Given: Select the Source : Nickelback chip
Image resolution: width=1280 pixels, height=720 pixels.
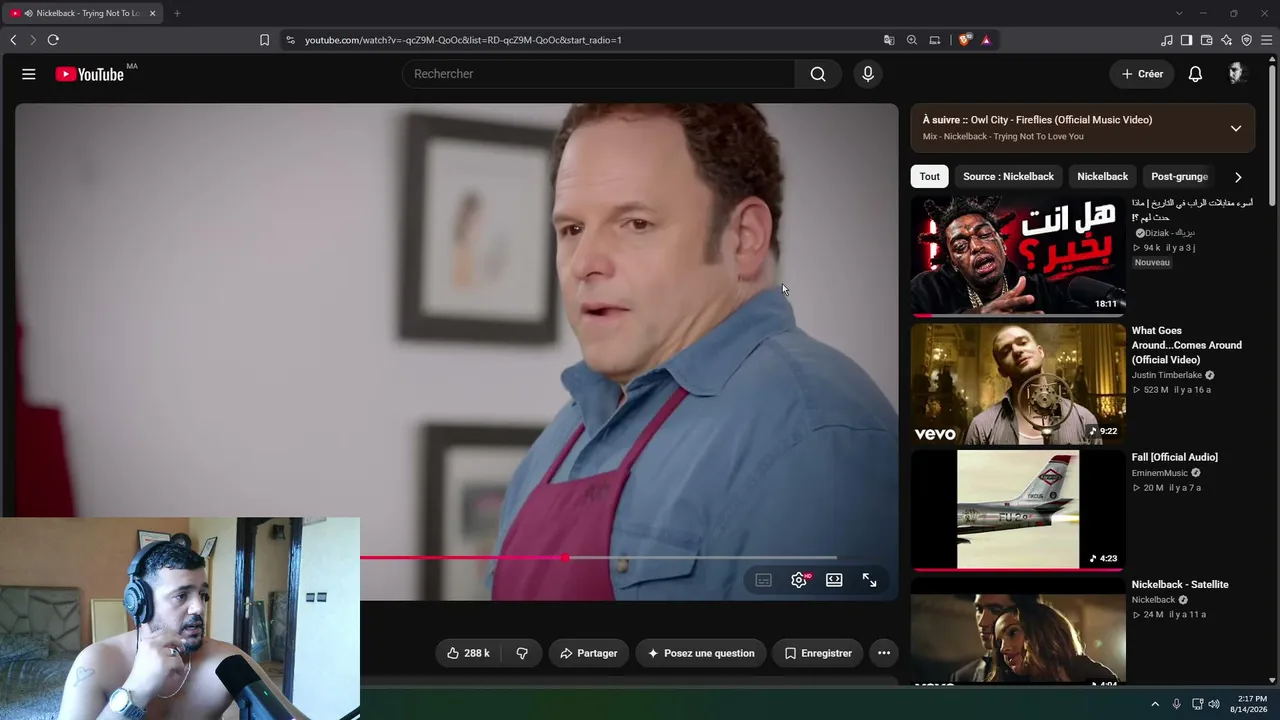Looking at the screenshot, I should (1008, 177).
